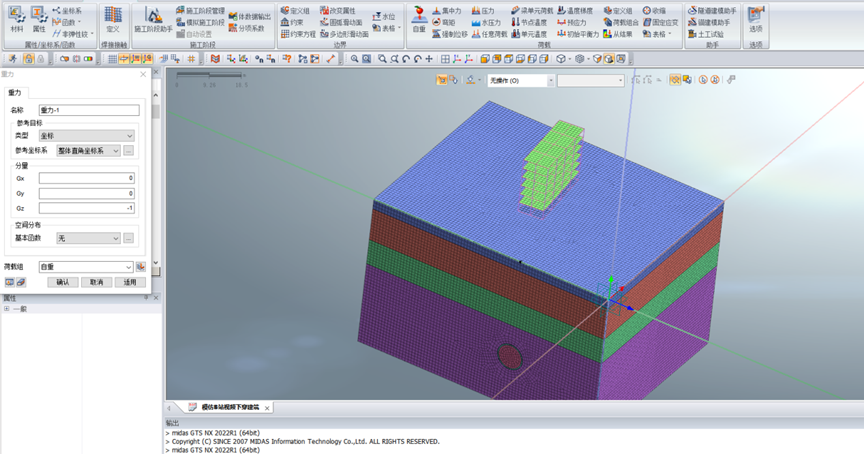Image resolution: width=864 pixels, height=454 pixels.
Task: Click the Gx value field
Action: coord(87,178)
